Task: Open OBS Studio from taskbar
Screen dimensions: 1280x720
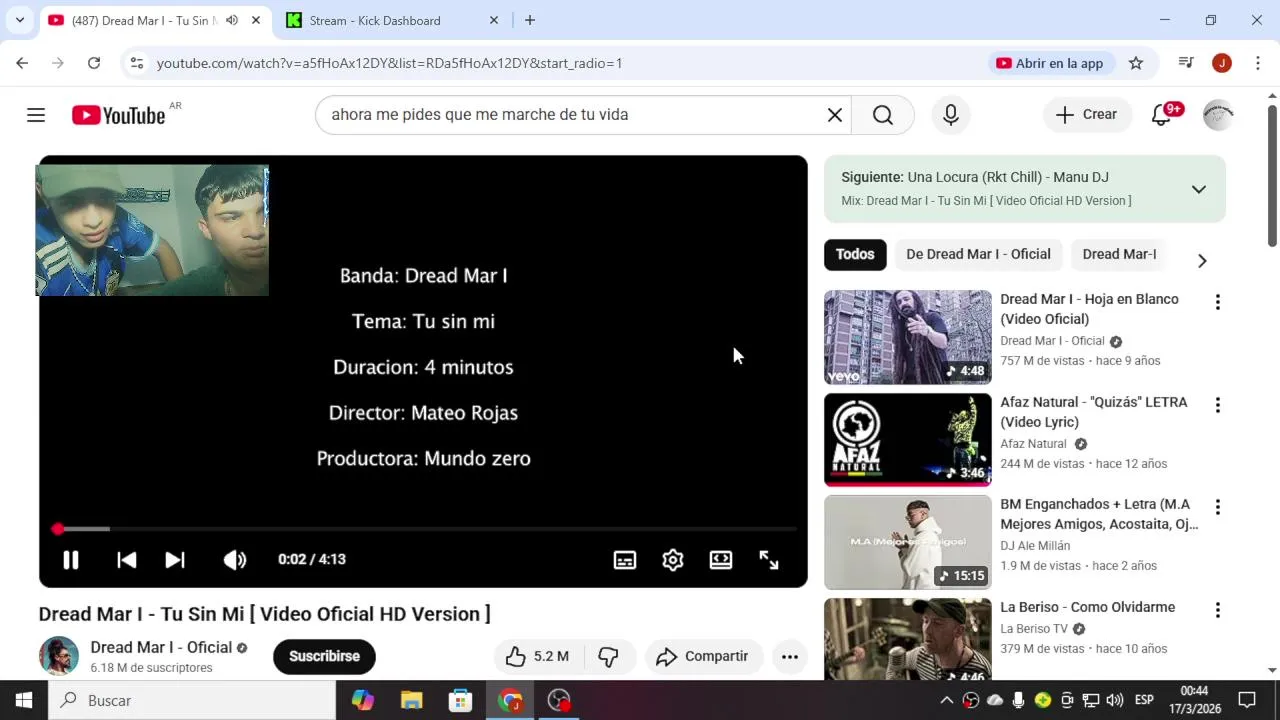Action: click(x=559, y=700)
